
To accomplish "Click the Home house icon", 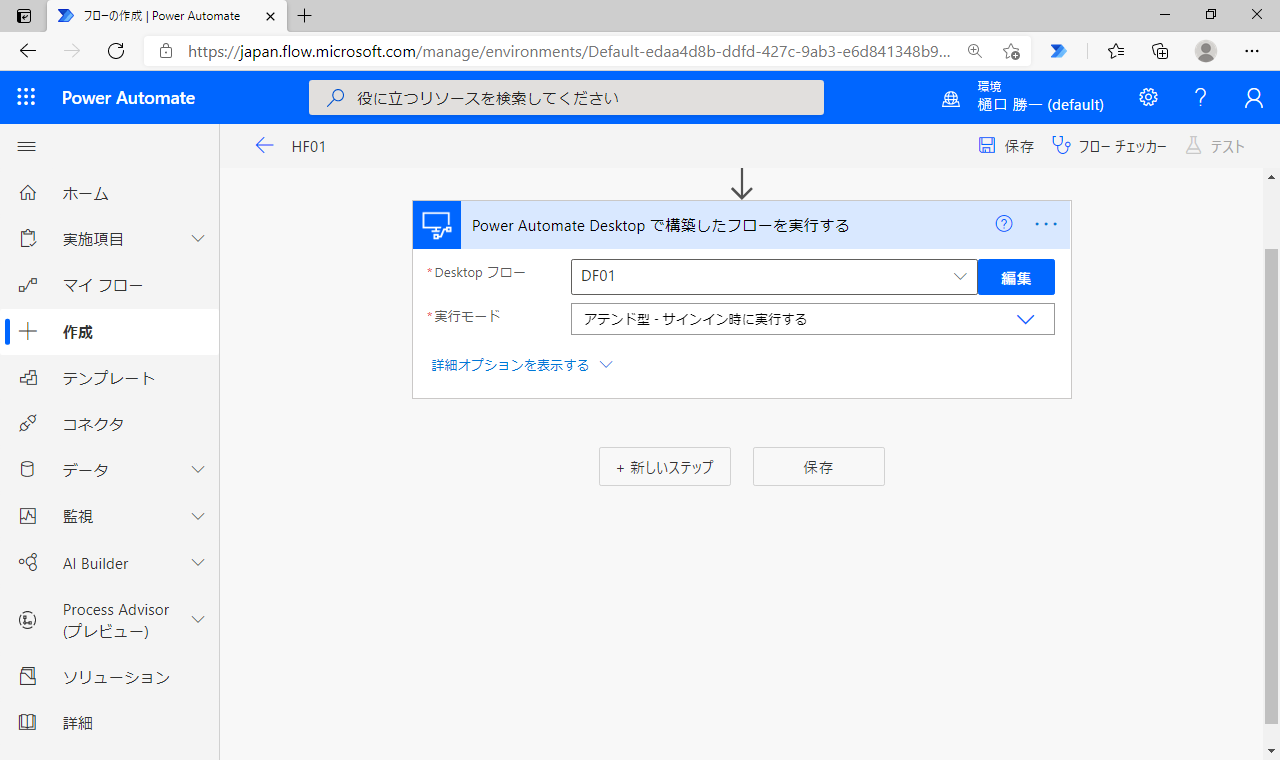I will (x=28, y=193).
